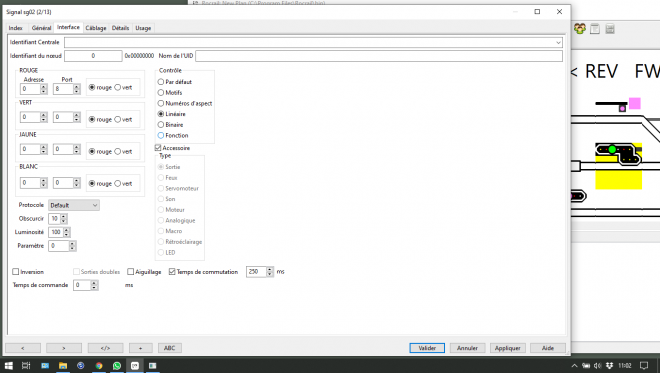Click the volume icon in system tray
The image size is (660, 373).
(x=597, y=365)
